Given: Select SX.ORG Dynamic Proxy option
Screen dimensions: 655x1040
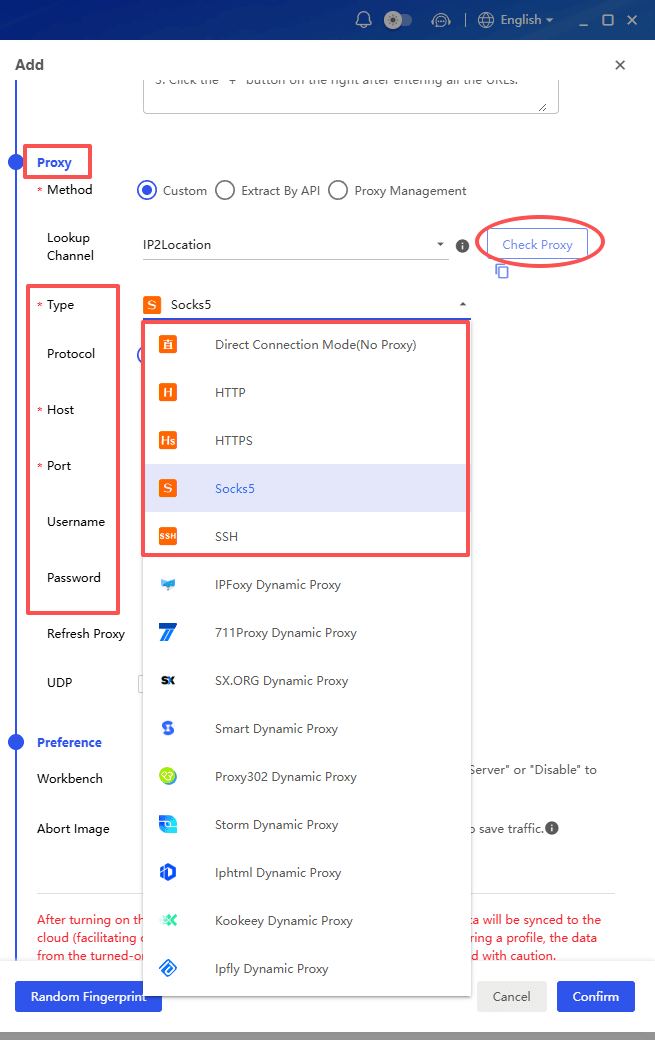Looking at the screenshot, I should [x=307, y=681].
